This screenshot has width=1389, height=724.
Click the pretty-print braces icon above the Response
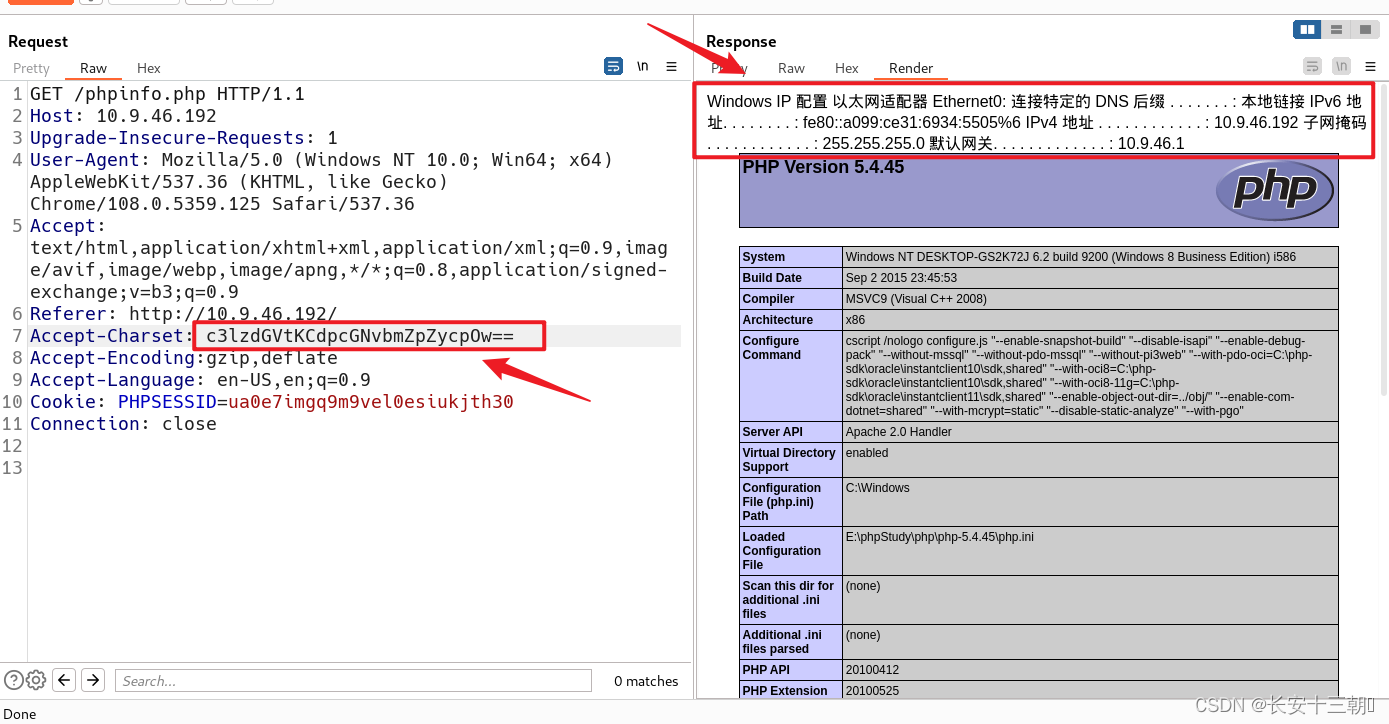1311,65
